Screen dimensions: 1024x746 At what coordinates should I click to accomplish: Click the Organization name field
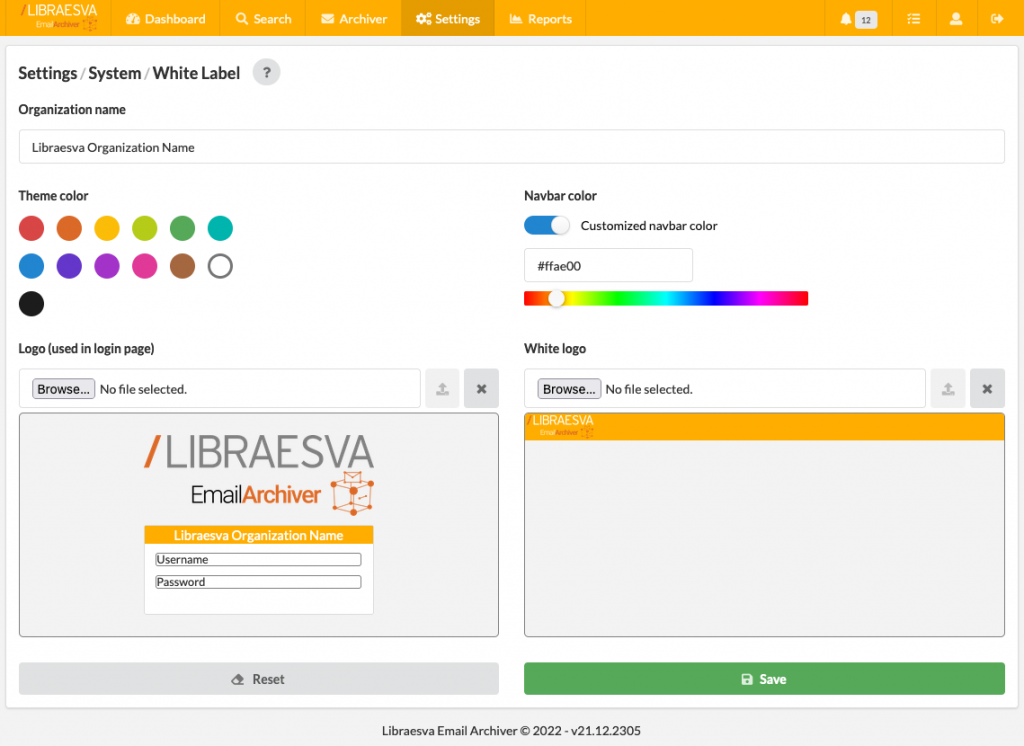(511, 147)
